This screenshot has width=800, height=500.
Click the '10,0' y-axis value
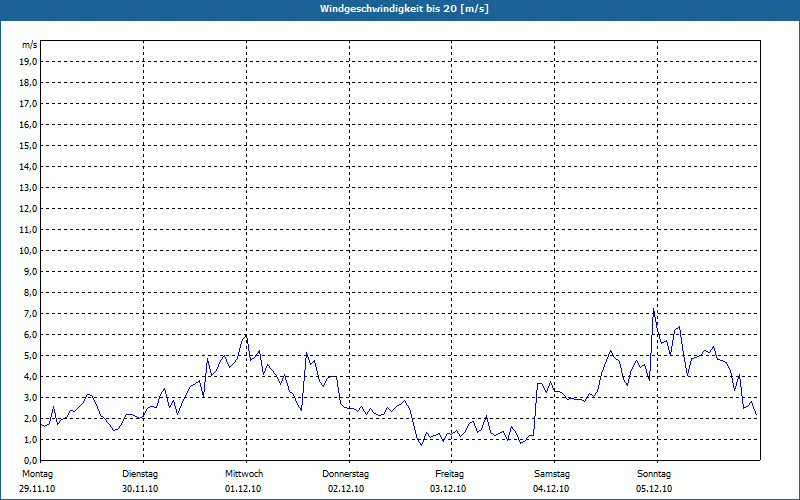[28, 251]
